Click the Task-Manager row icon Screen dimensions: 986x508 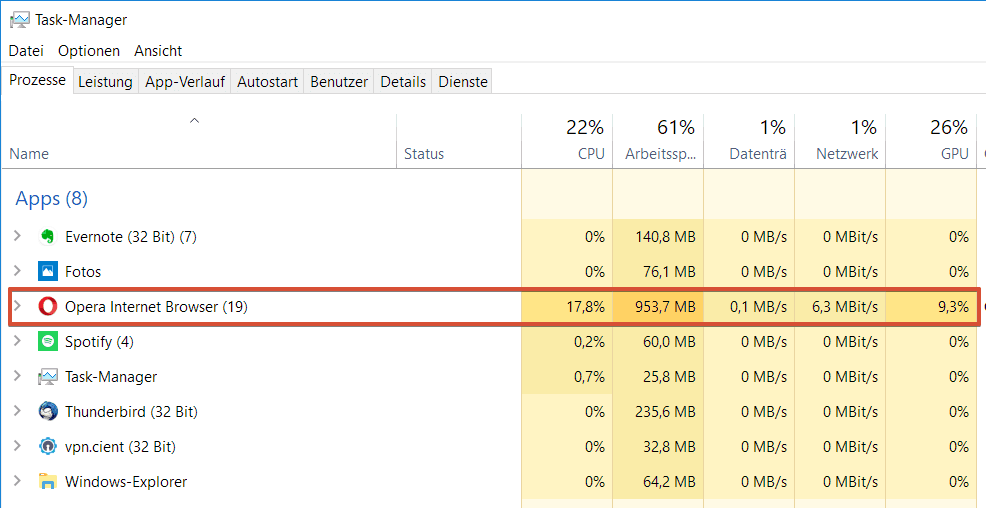[47, 377]
